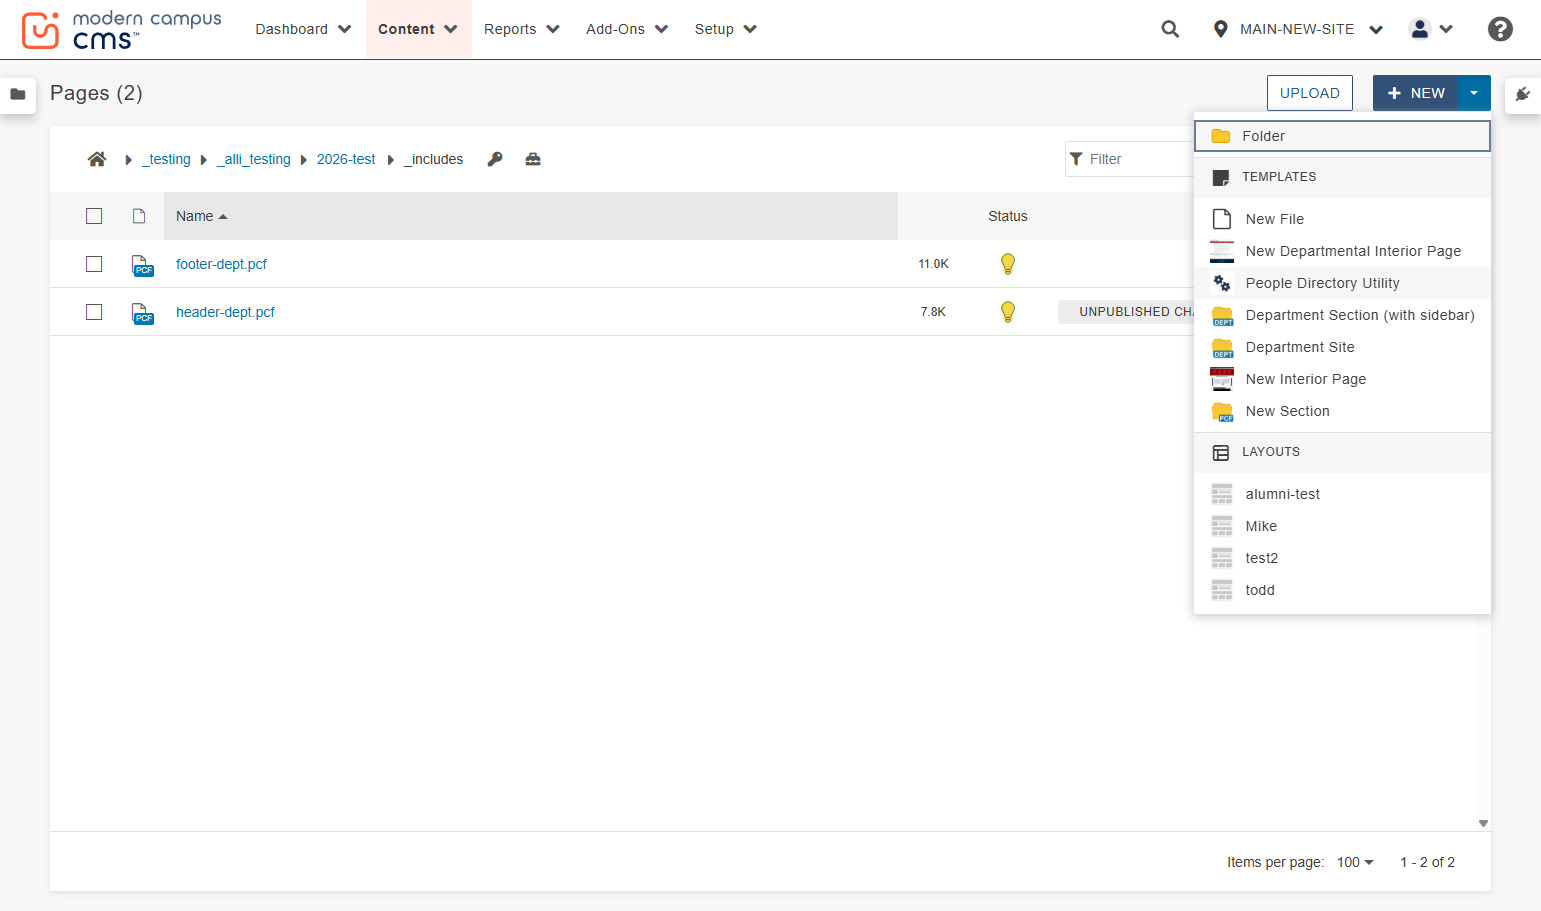Expand the Dashboard menu
The height and width of the screenshot is (911, 1541).
303,29
